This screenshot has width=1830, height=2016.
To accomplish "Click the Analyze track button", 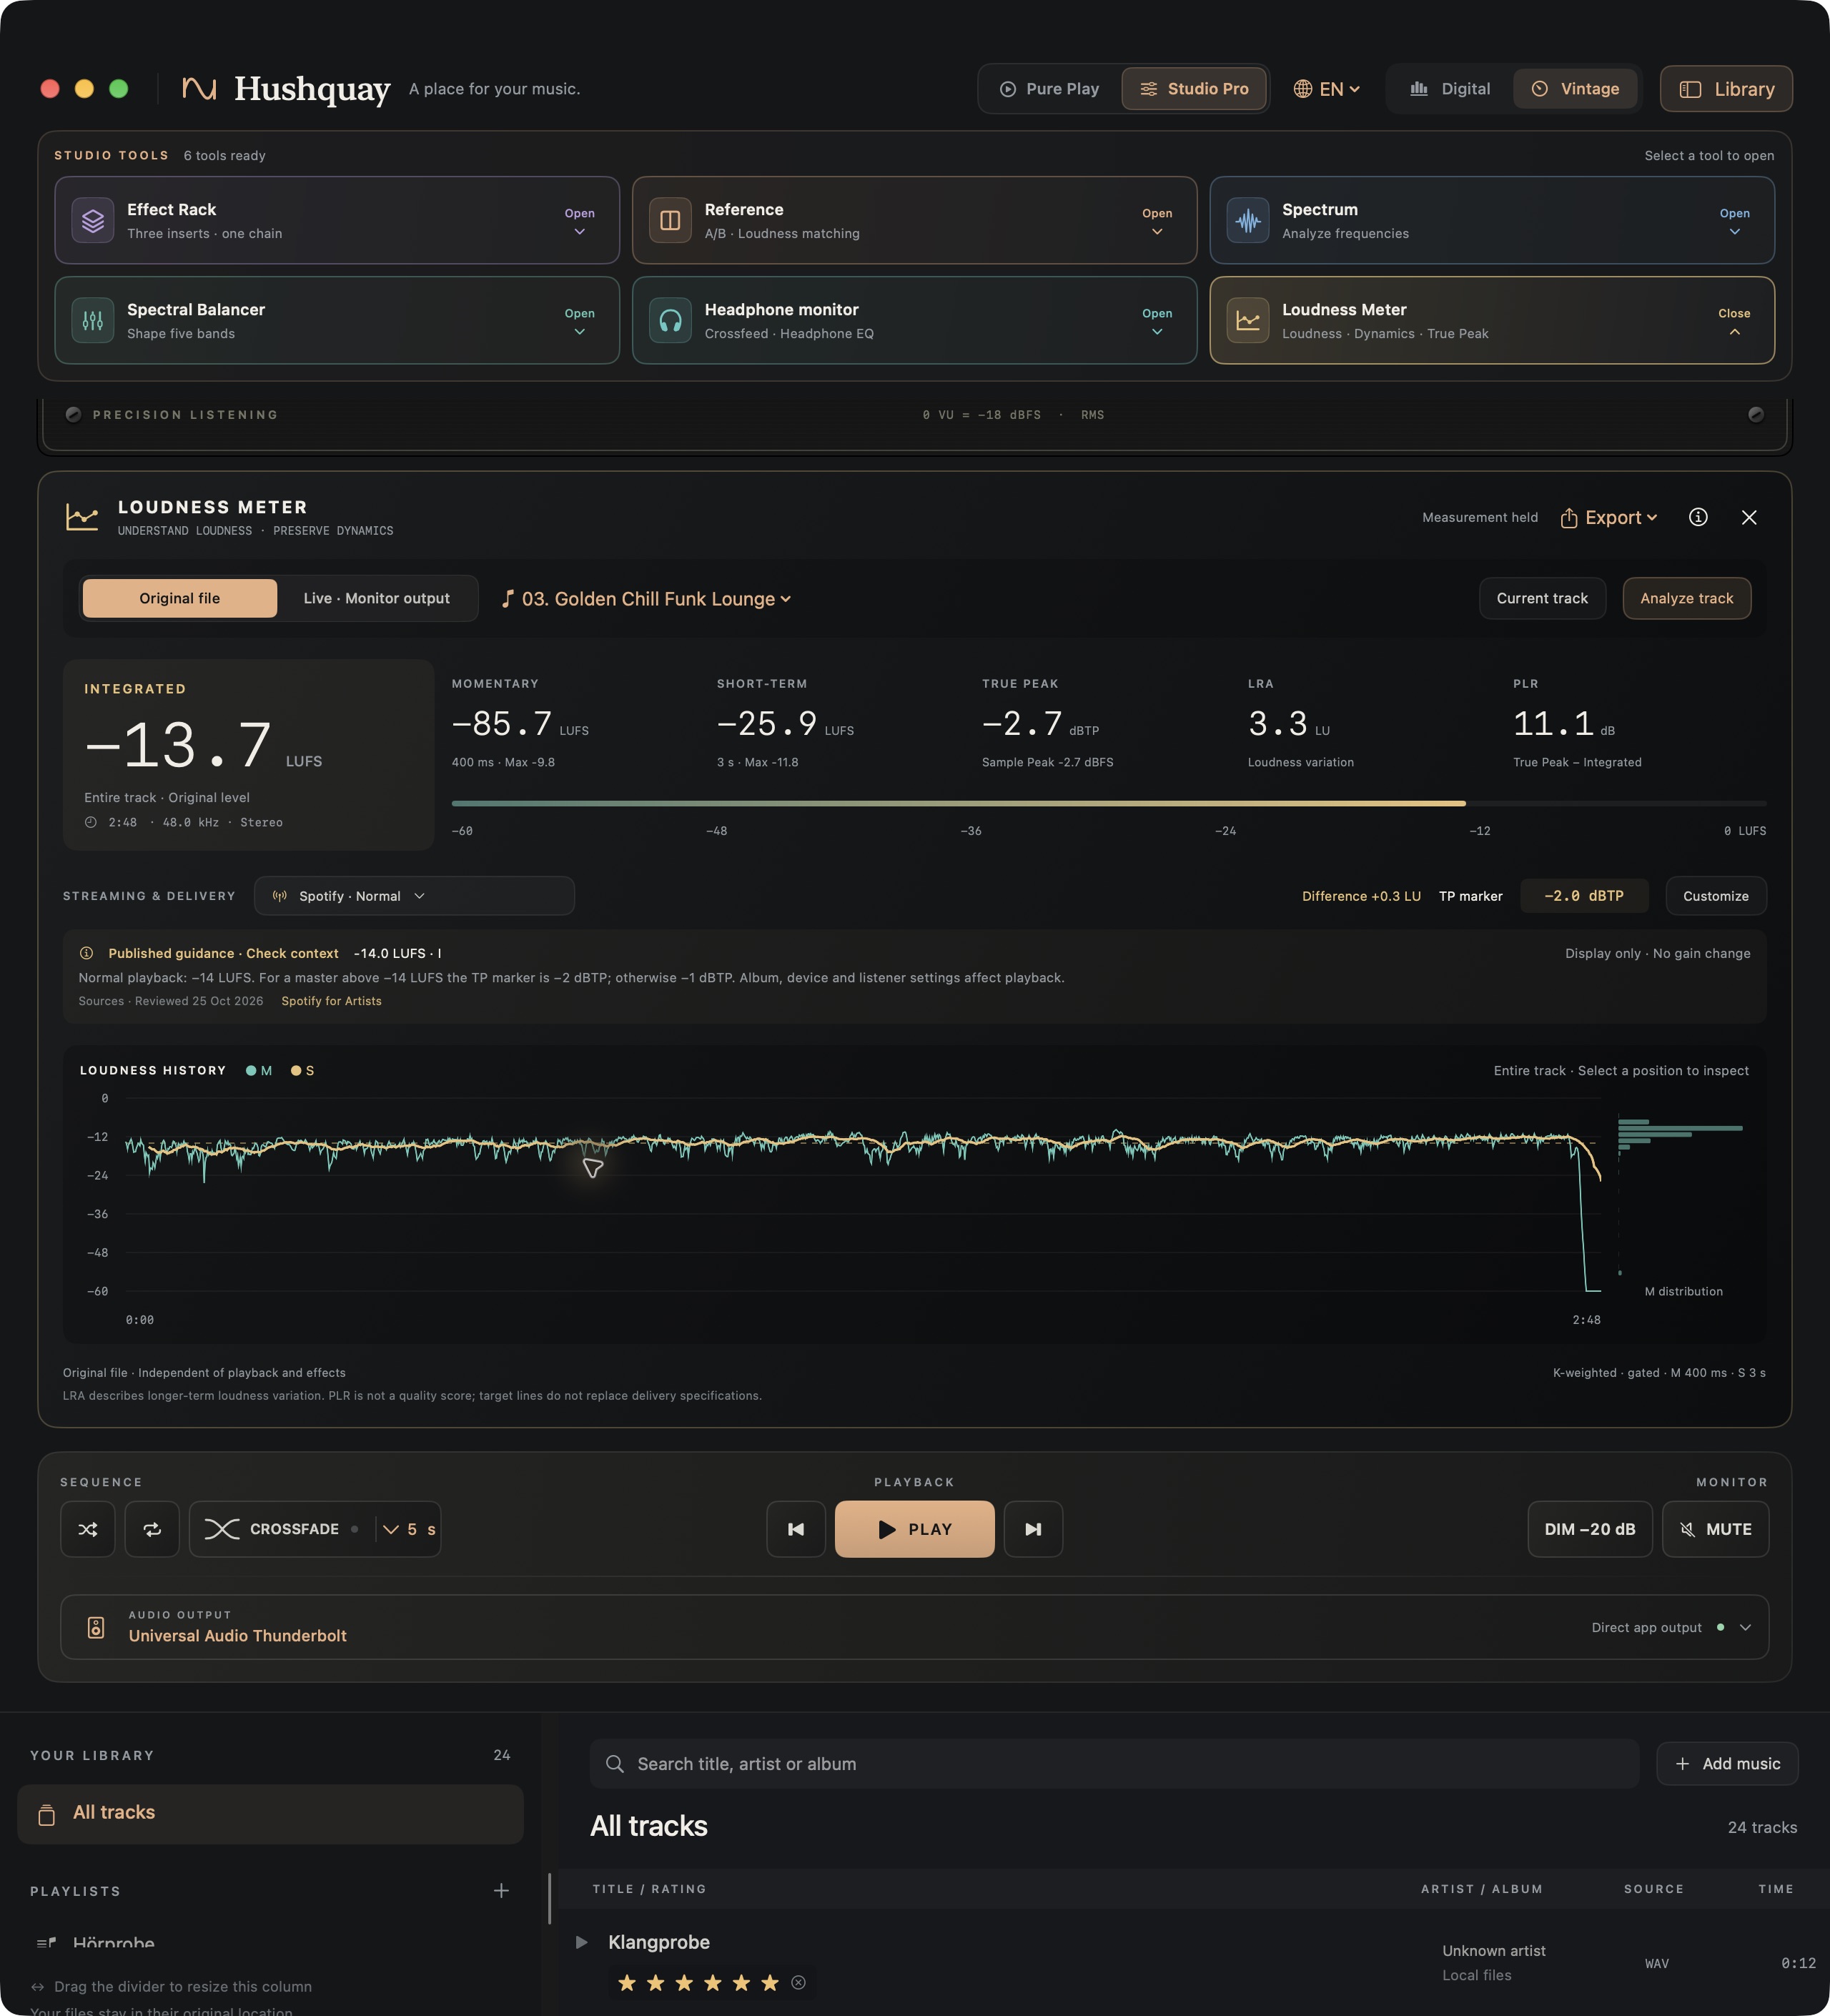I will coord(1686,598).
